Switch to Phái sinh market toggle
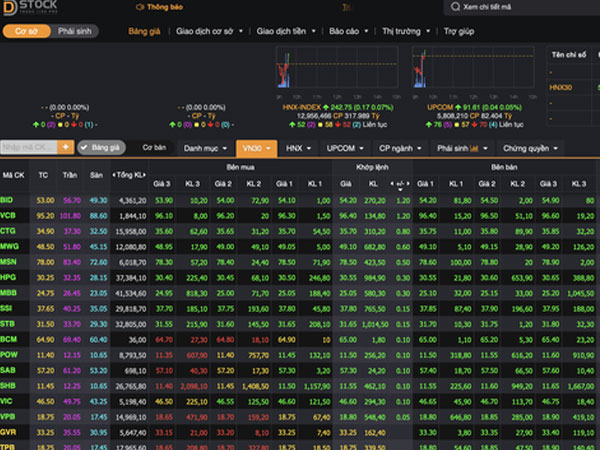Image resolution: width=600 pixels, height=450 pixels. coord(75,31)
